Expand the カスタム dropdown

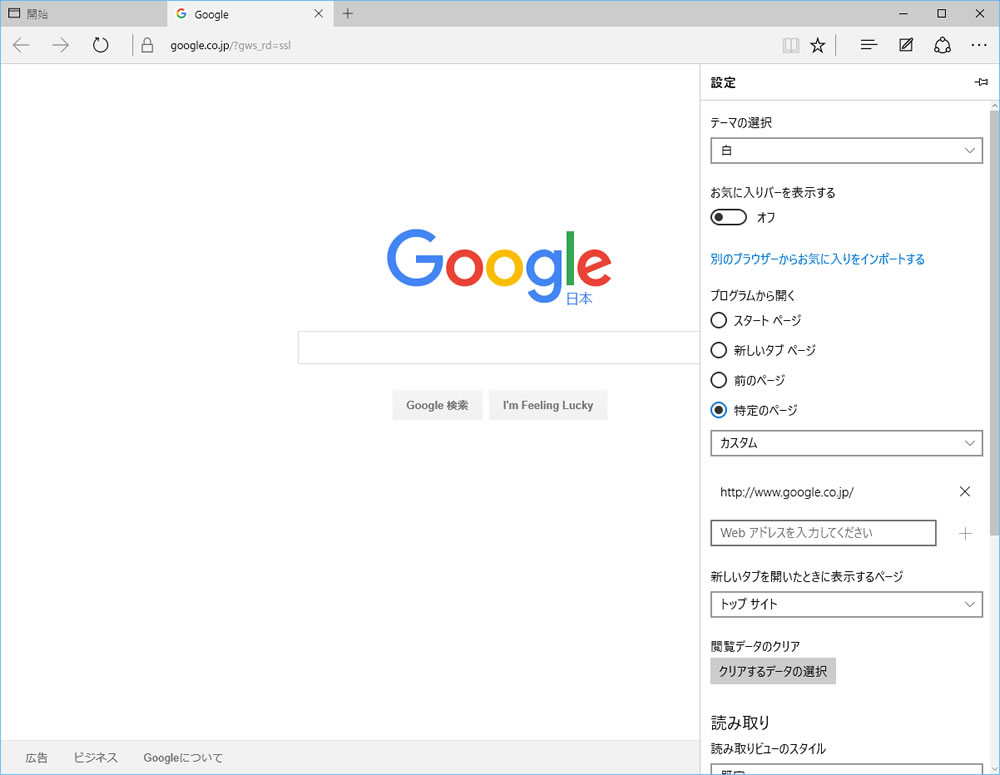846,443
